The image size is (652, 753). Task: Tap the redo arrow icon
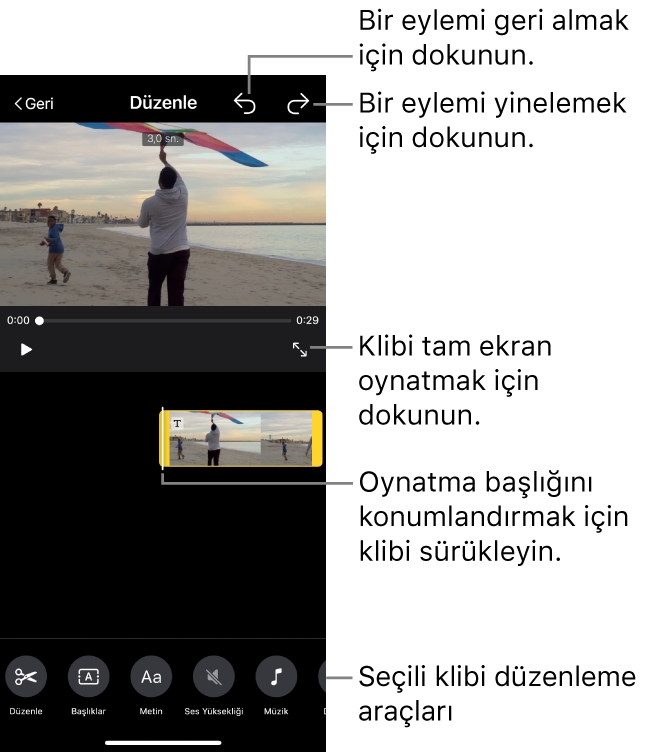pos(298,103)
